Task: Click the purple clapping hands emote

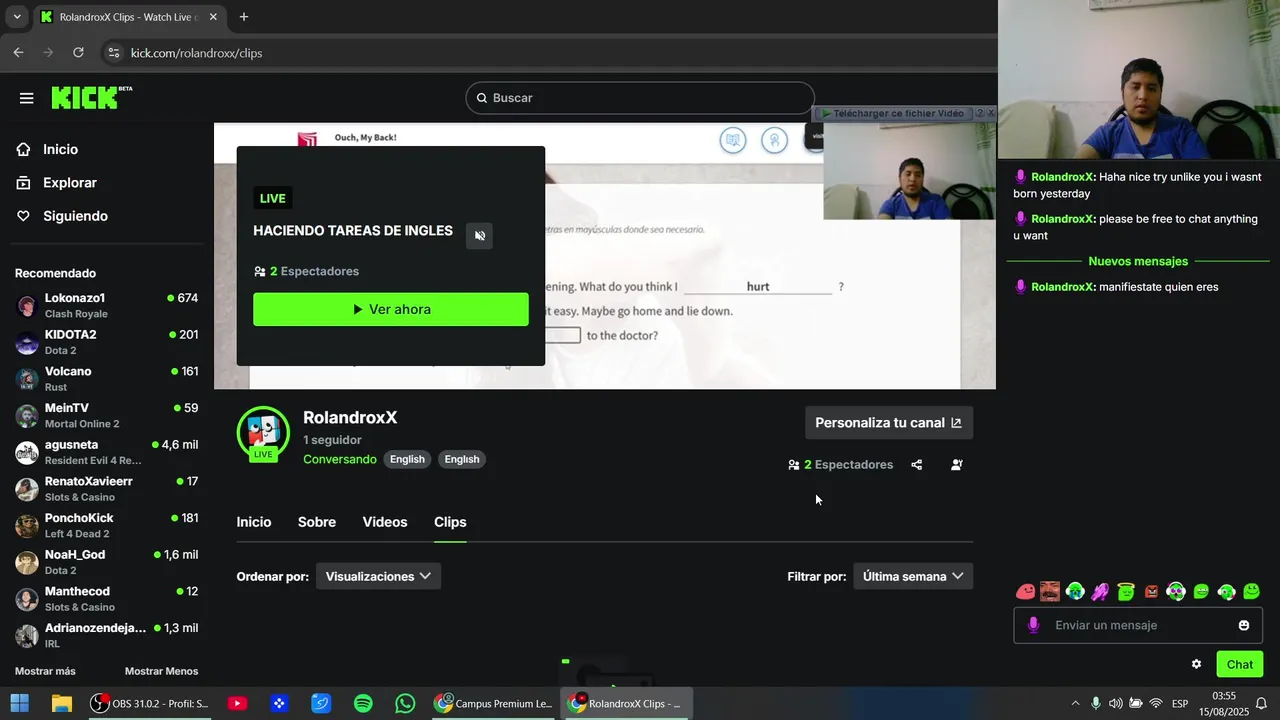Action: coord(1100,592)
